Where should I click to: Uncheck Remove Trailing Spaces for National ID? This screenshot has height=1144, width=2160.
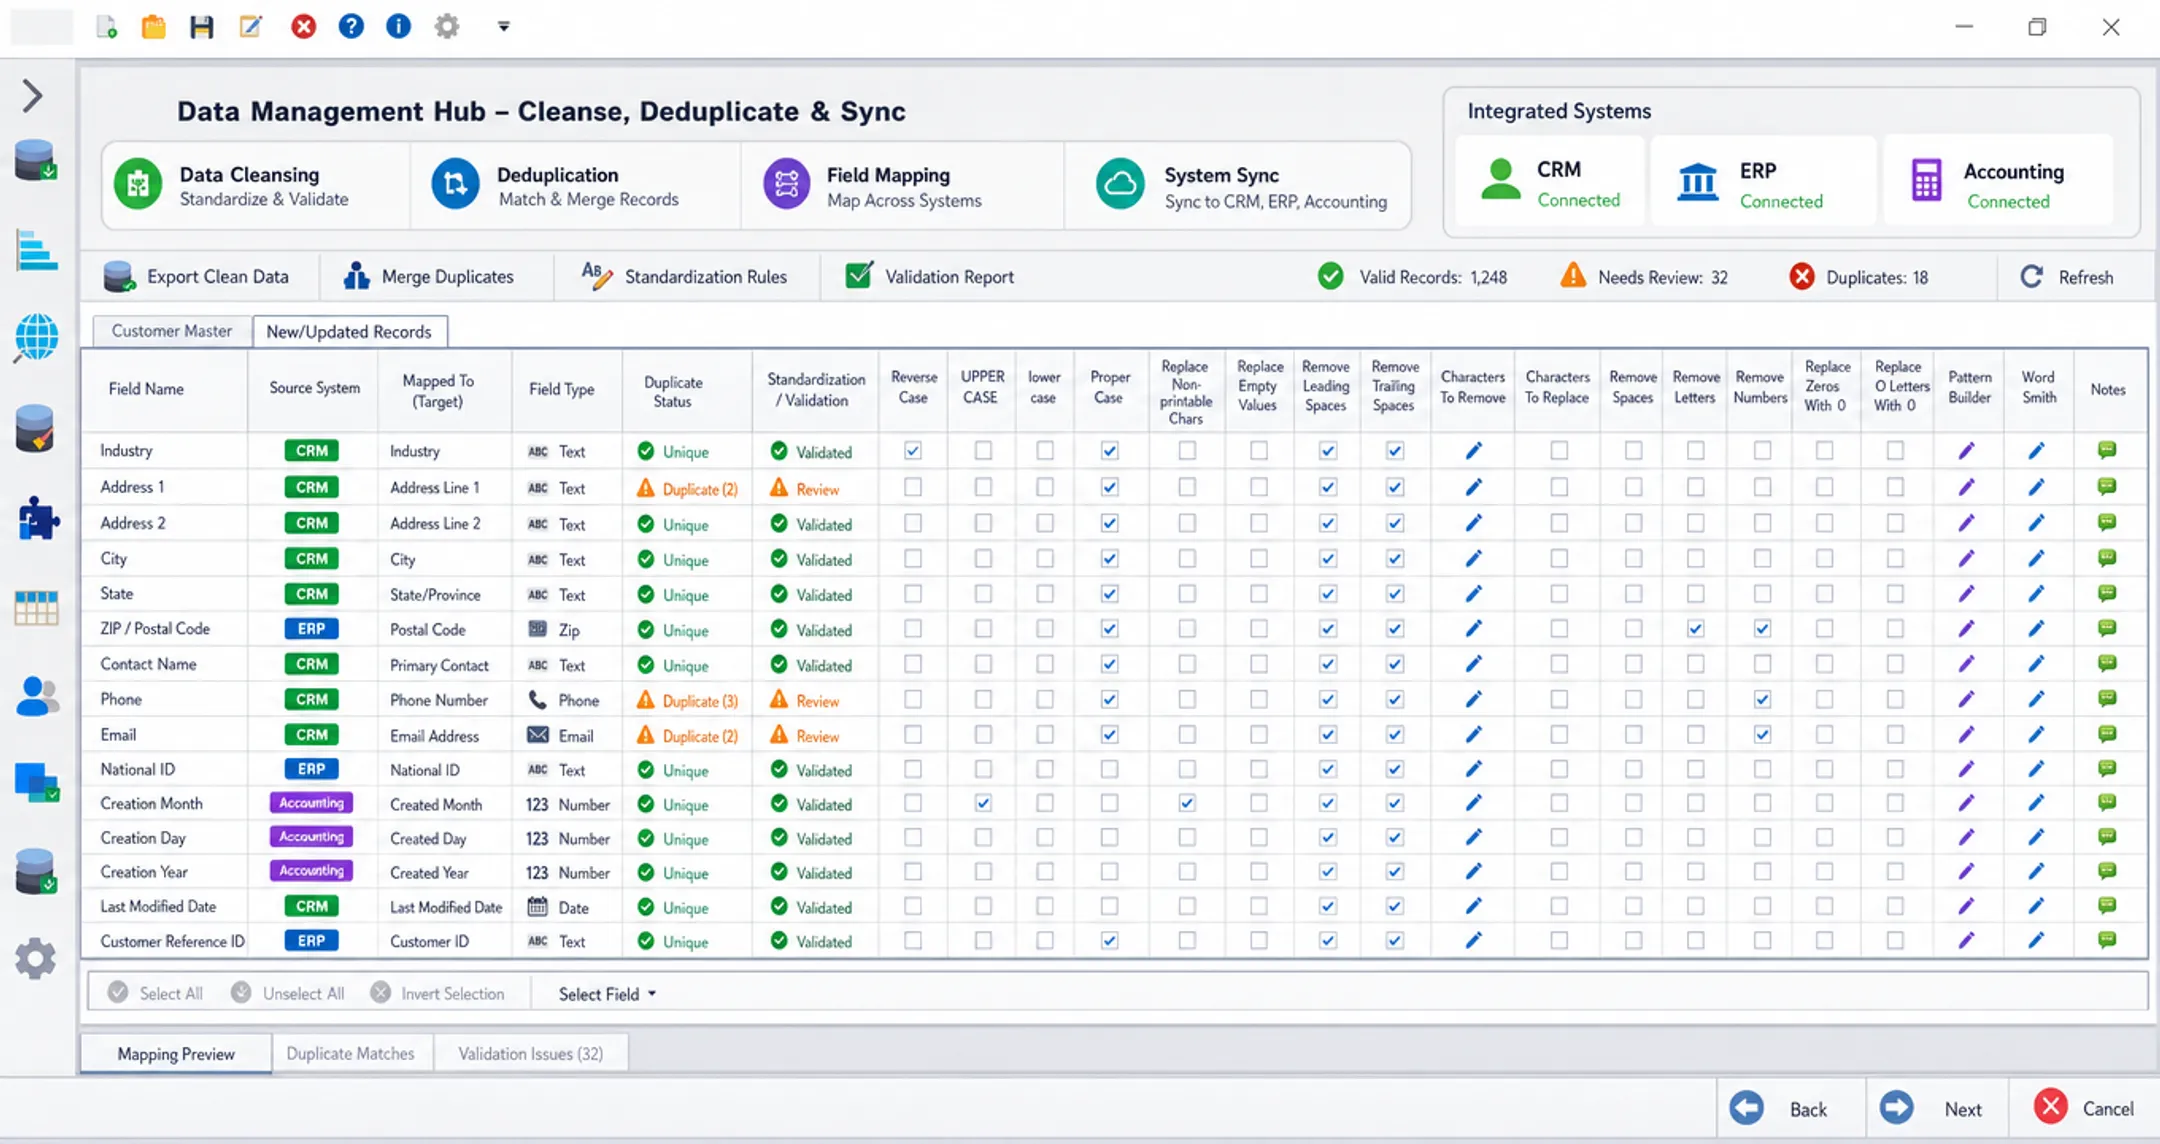1394,769
